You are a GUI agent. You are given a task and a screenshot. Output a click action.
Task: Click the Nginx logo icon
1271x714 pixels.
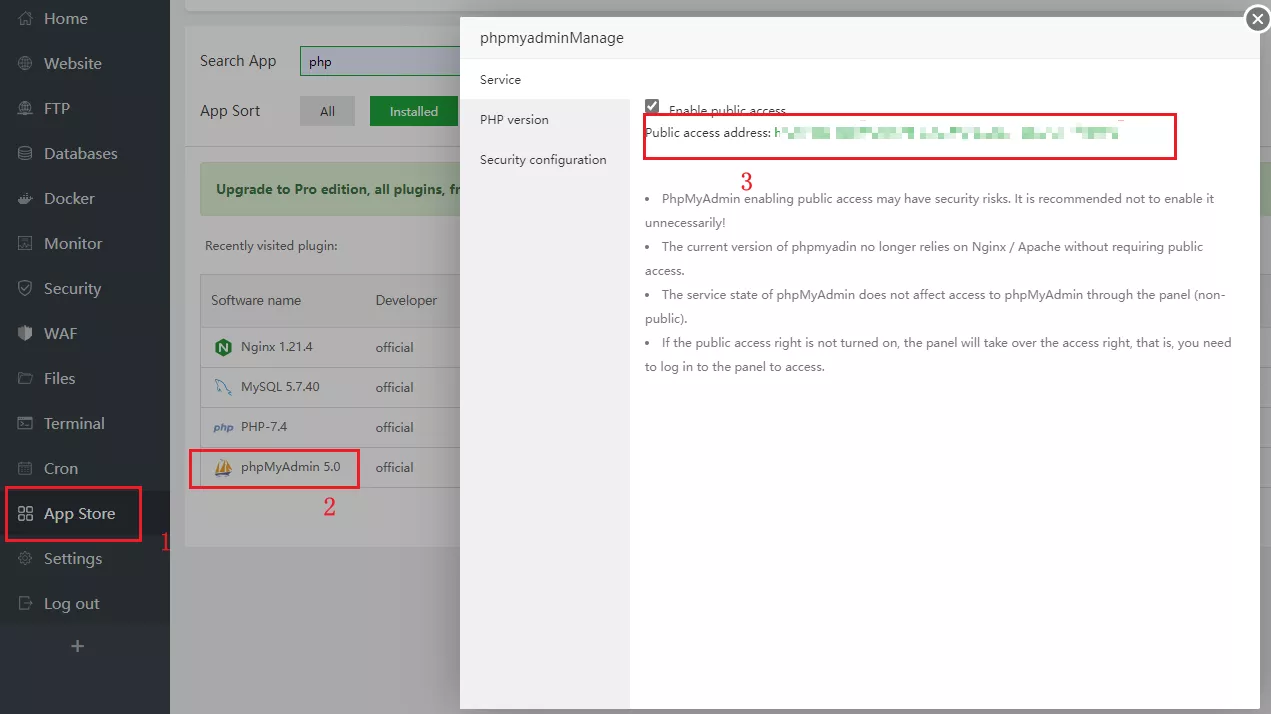(223, 348)
